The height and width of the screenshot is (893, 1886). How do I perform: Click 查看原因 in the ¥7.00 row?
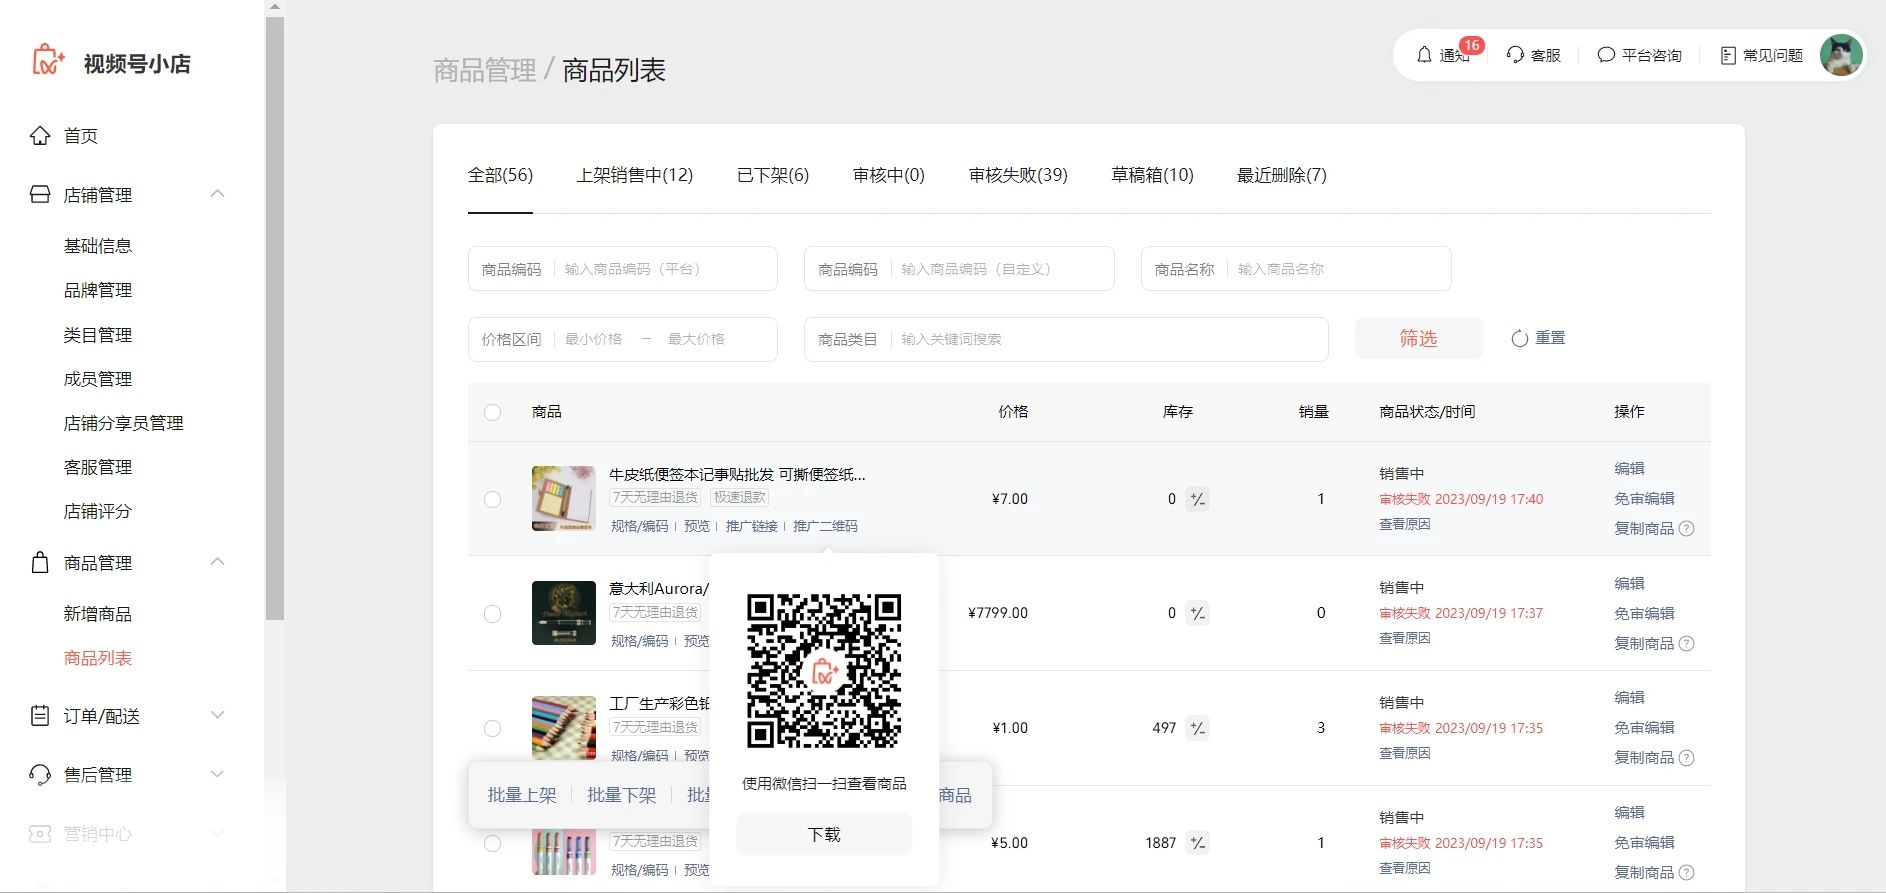click(x=1405, y=524)
